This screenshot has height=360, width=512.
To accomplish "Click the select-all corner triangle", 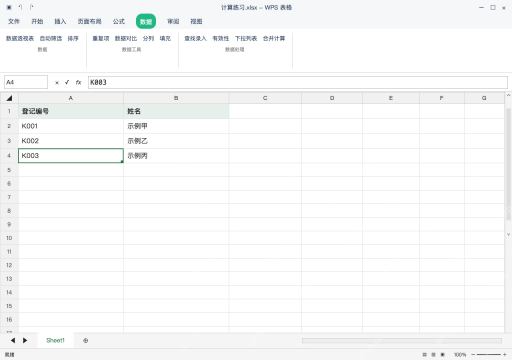I will tap(9, 98).
